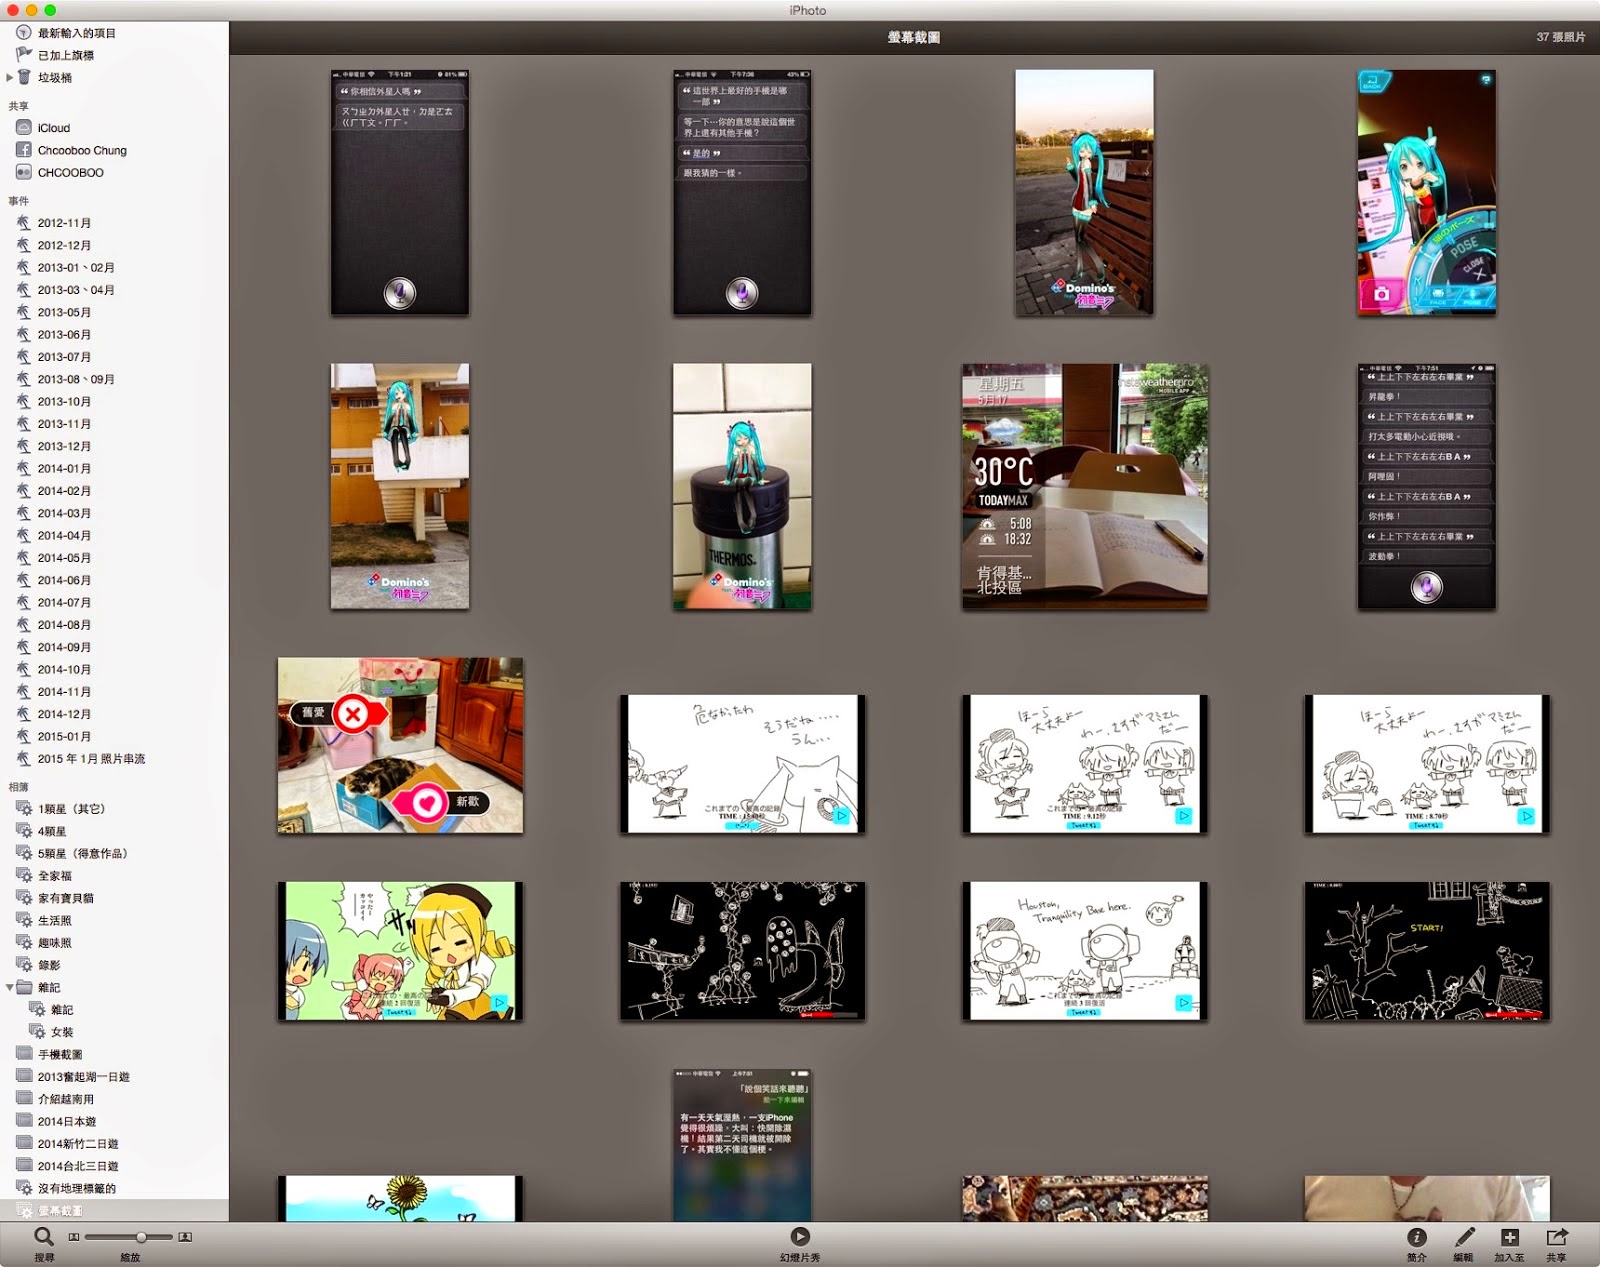Click the smart album icon for 女裝

tap(37, 1031)
